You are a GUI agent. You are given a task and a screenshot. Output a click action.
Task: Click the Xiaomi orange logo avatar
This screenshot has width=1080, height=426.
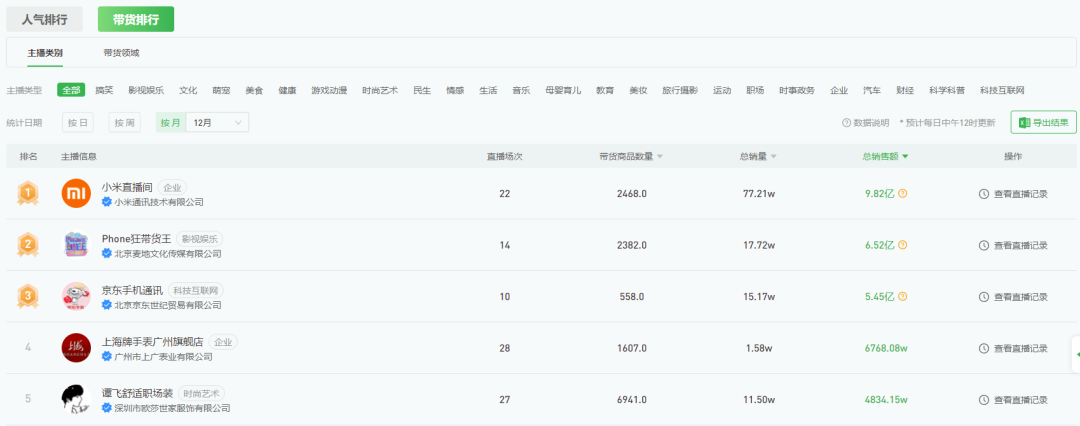point(76,194)
